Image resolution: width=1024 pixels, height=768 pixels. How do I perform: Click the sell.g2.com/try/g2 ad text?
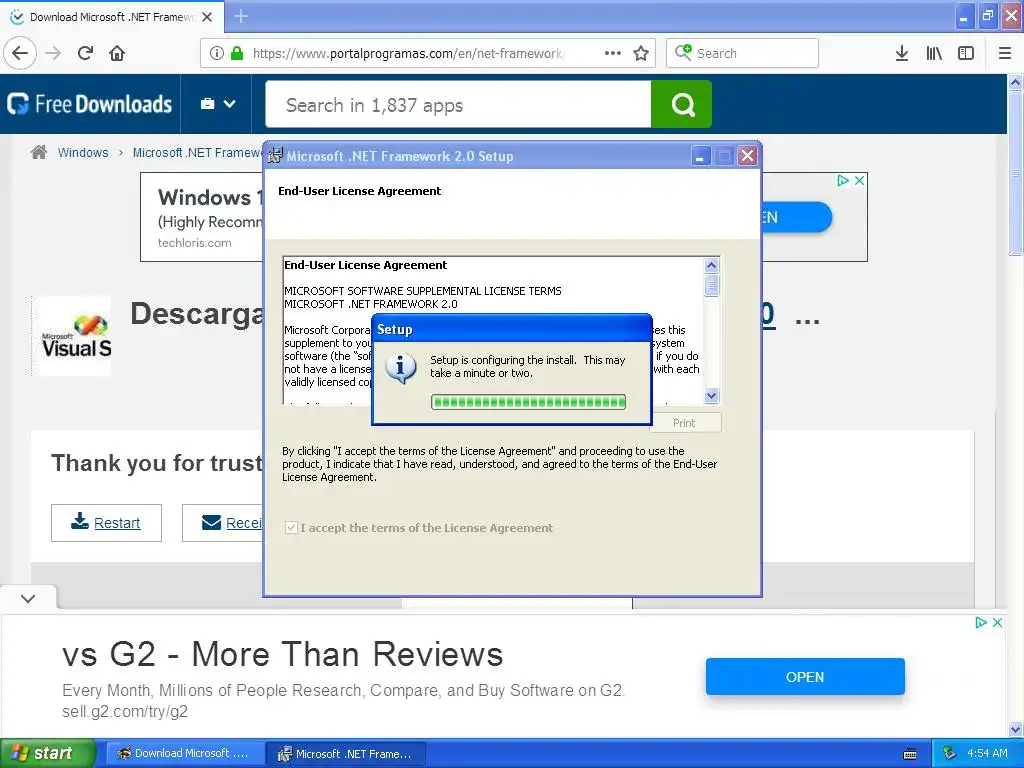tap(125, 711)
